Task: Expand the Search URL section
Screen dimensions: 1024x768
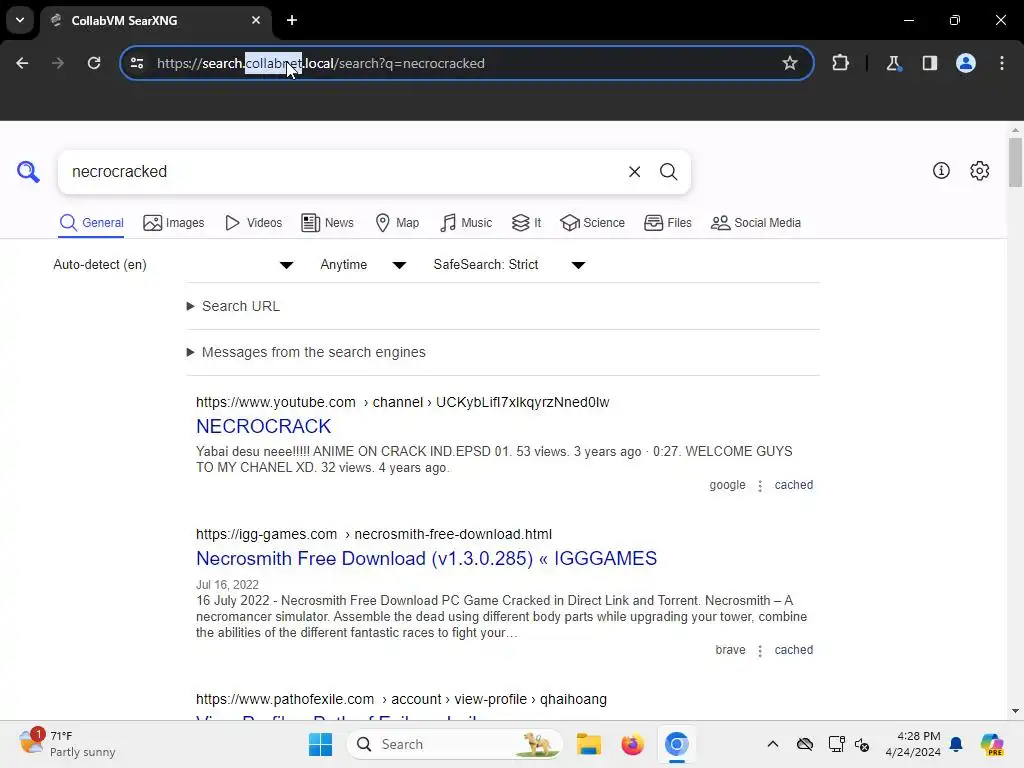Action: coord(233,306)
